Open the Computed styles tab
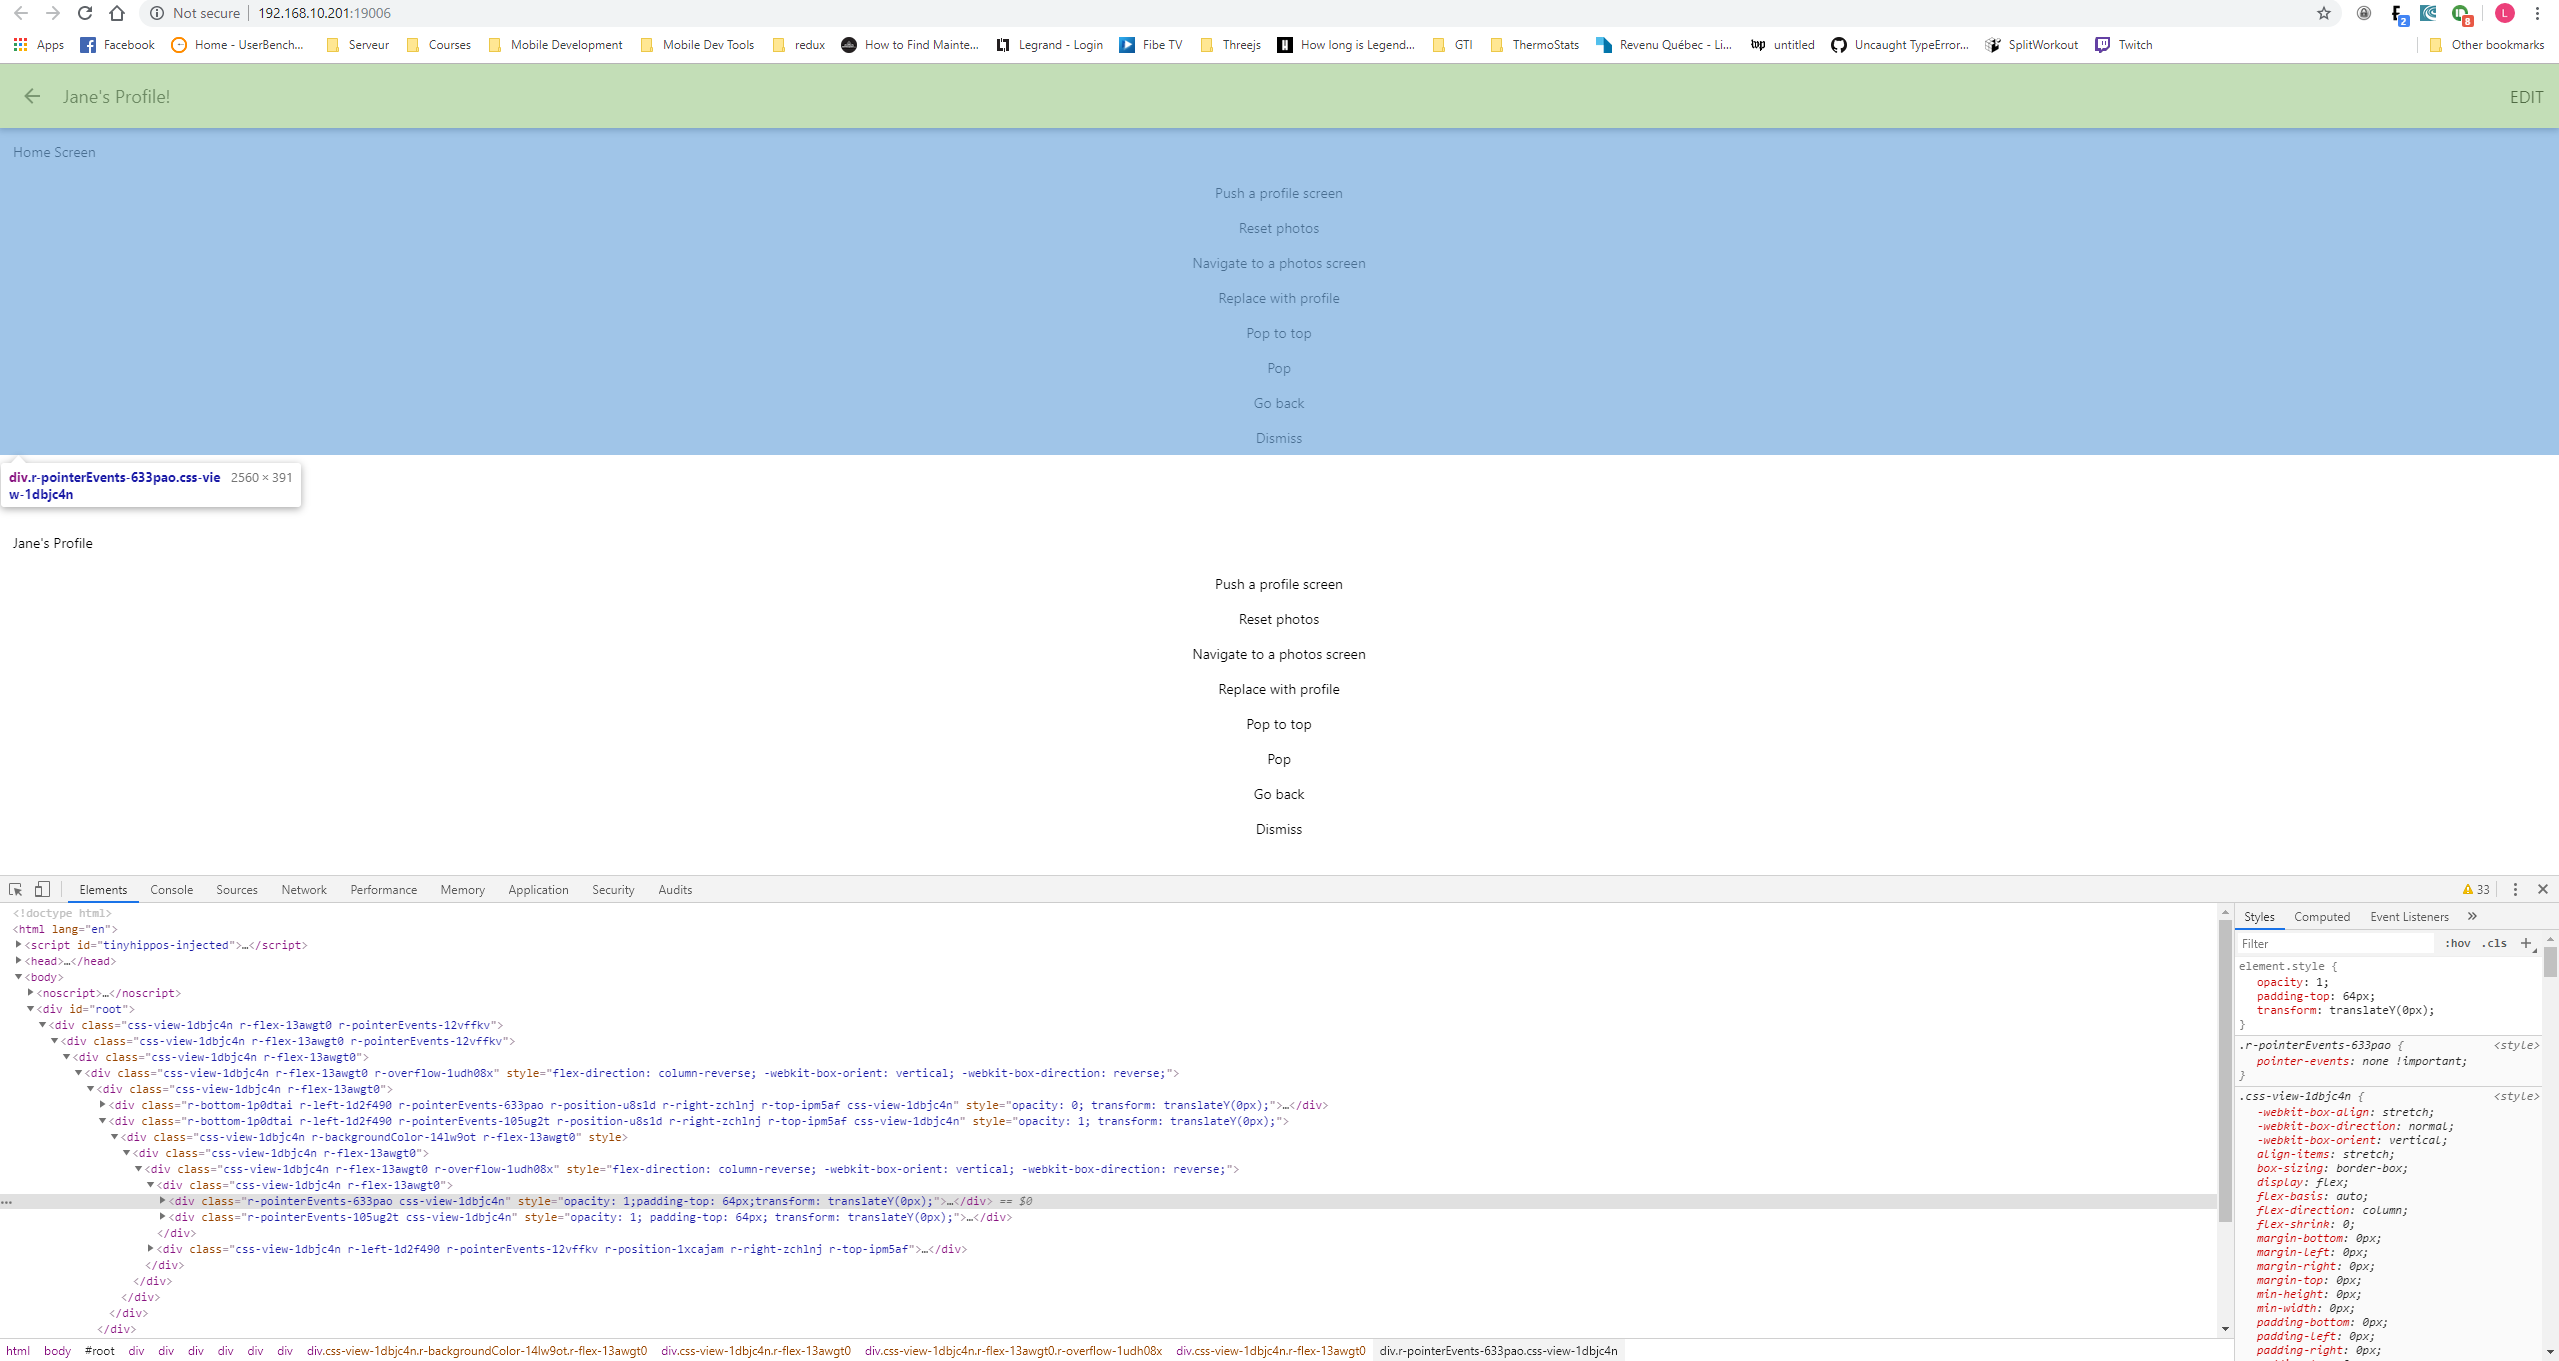2559x1361 pixels. click(x=2320, y=916)
